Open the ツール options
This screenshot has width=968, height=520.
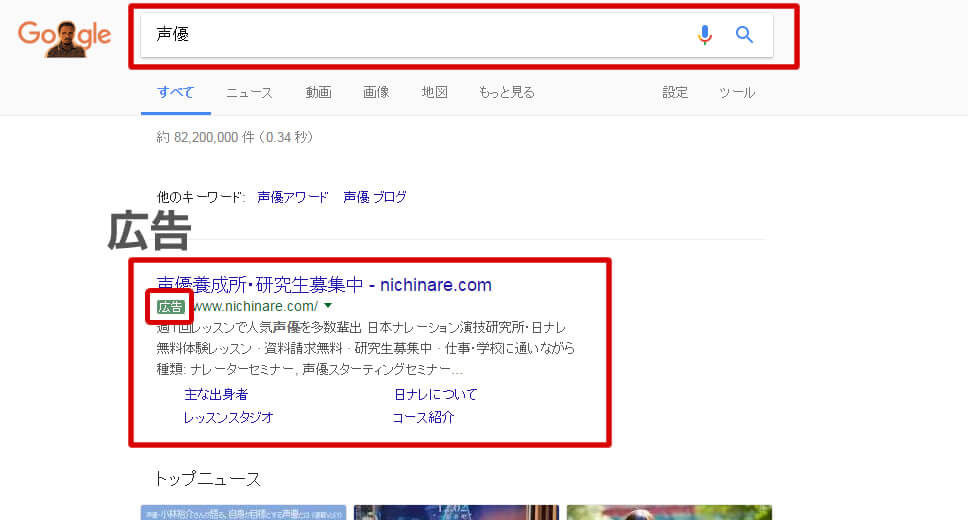pyautogui.click(x=736, y=93)
